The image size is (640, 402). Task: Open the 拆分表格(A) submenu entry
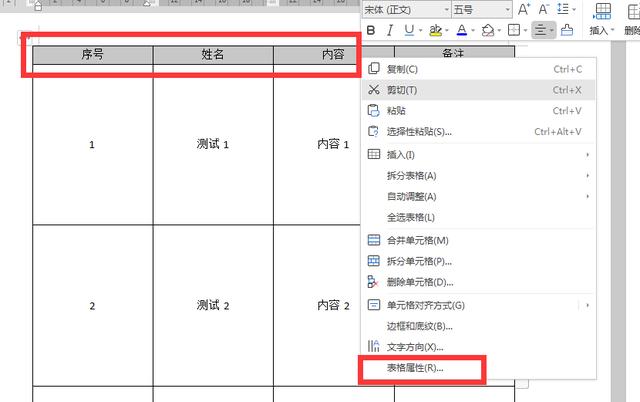pos(478,175)
